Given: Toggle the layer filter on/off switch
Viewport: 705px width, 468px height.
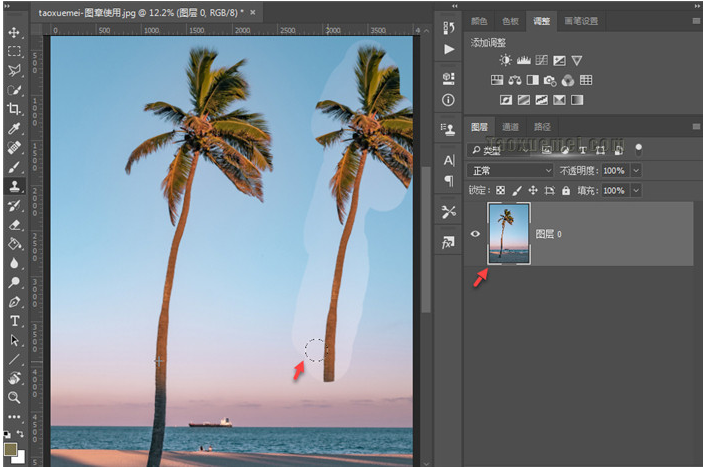Looking at the screenshot, I should pyautogui.click(x=639, y=149).
